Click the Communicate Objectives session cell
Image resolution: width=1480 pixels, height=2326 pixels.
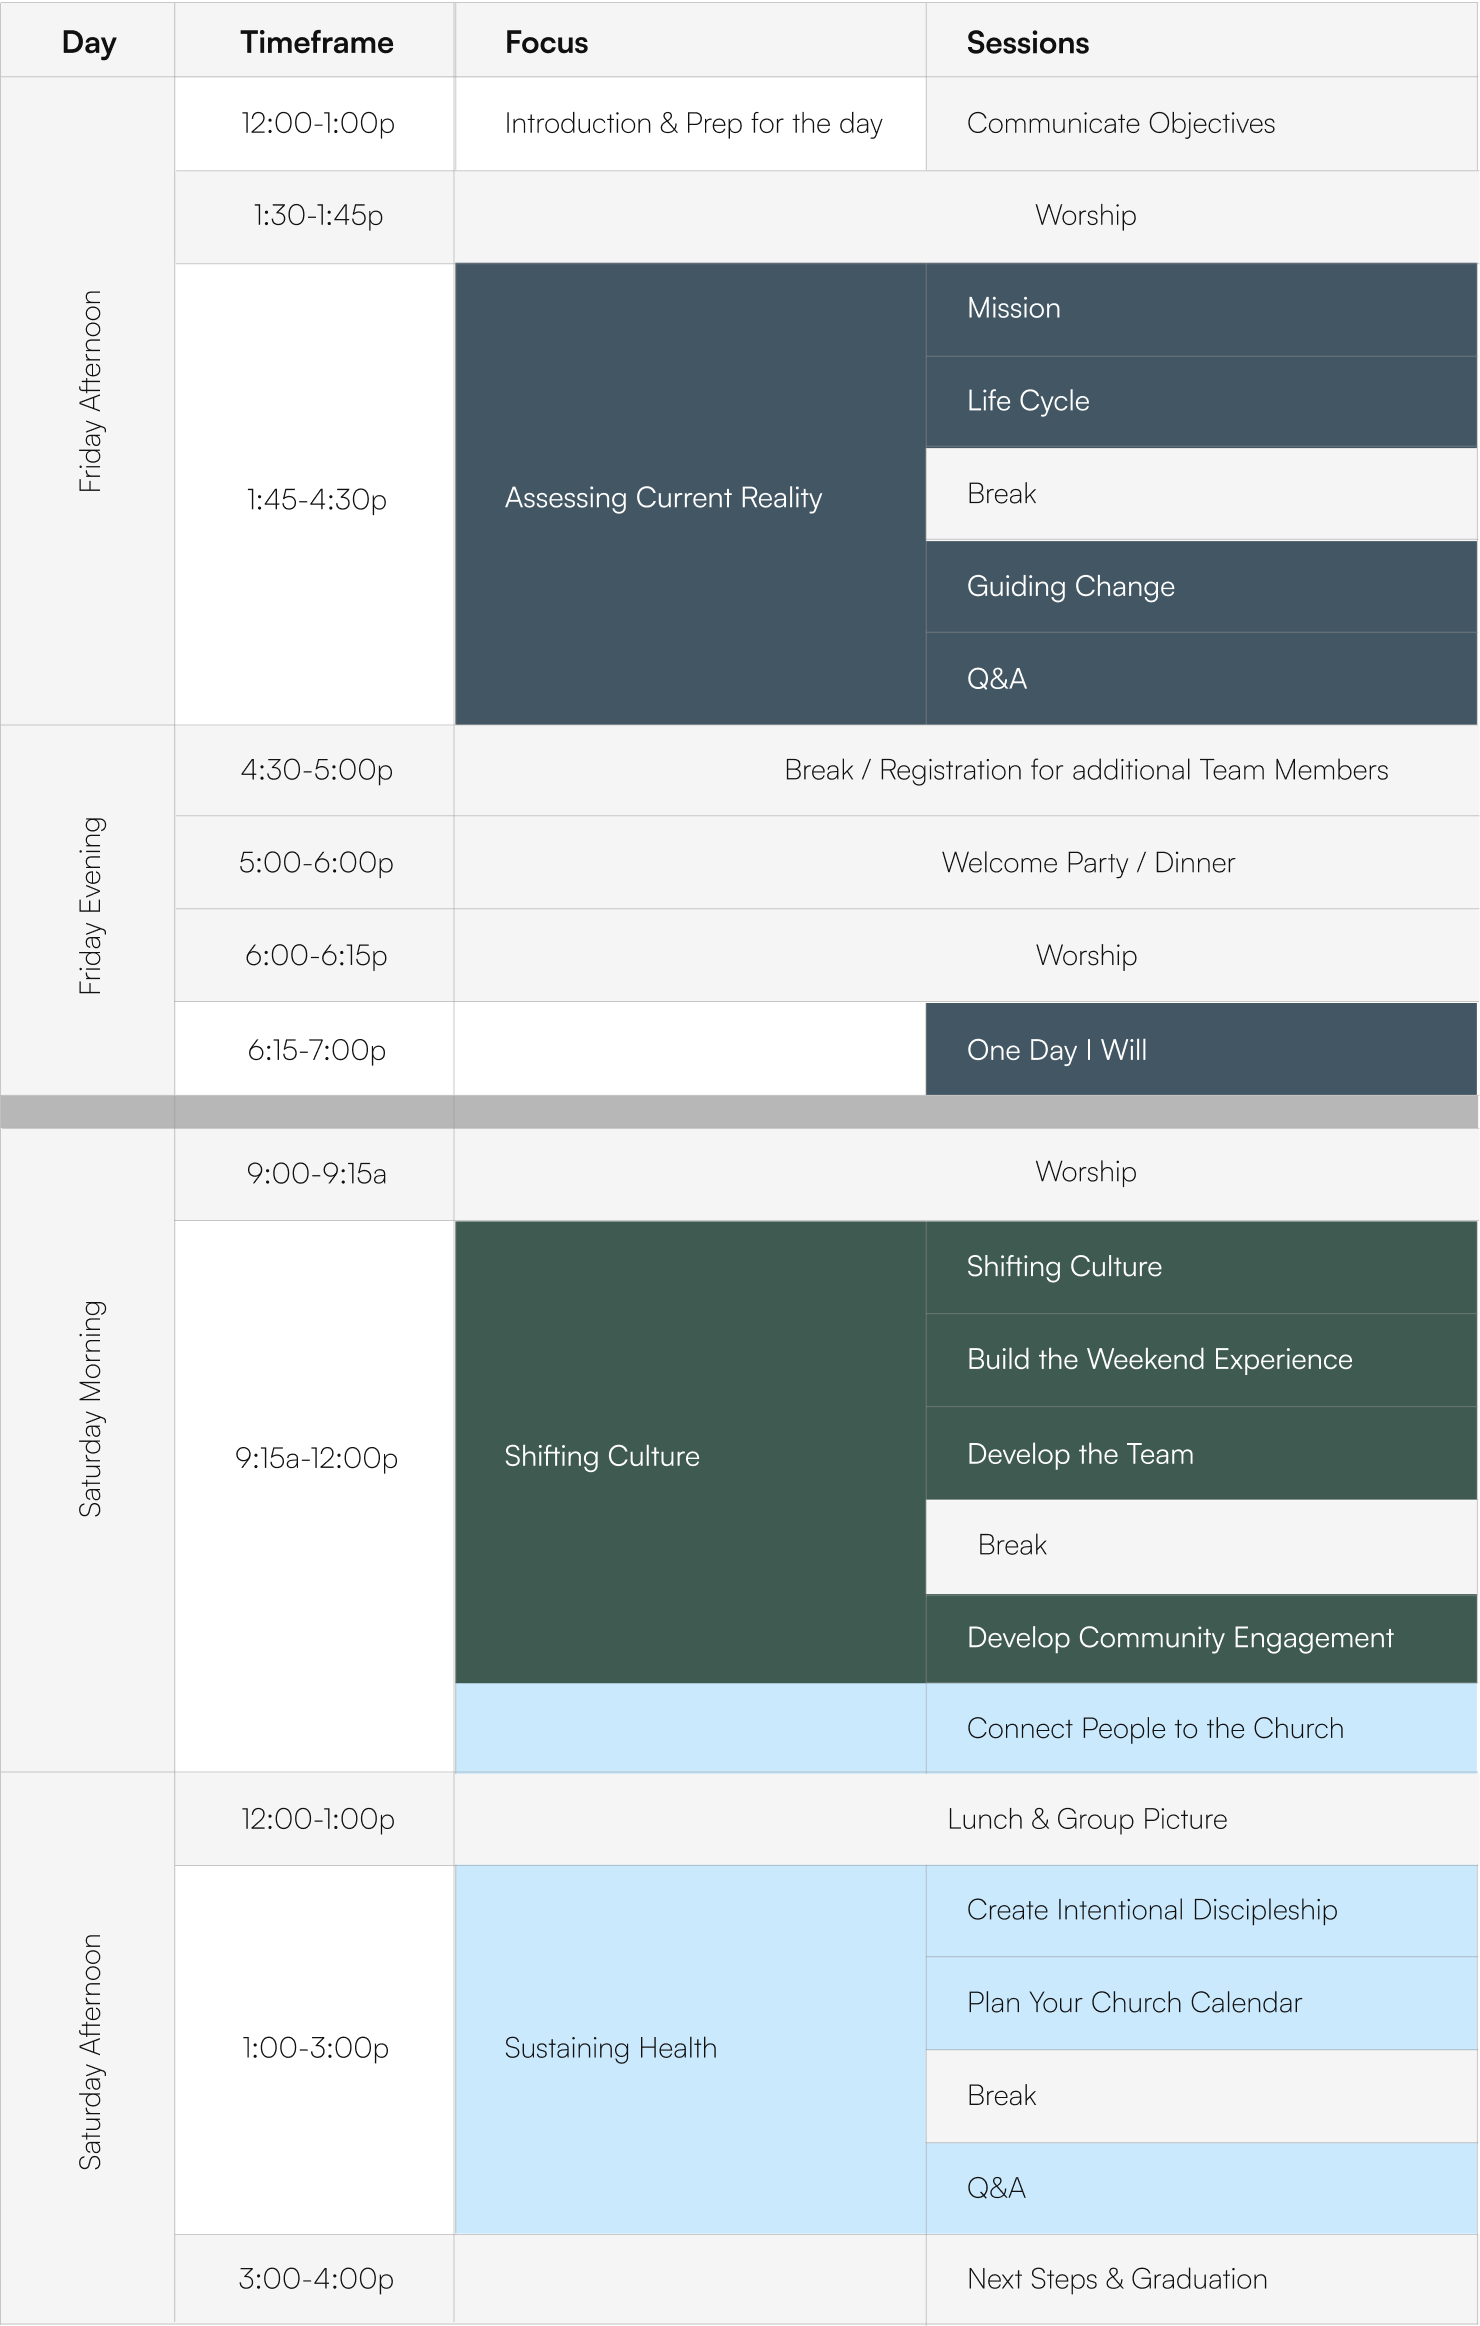pyautogui.click(x=1202, y=124)
